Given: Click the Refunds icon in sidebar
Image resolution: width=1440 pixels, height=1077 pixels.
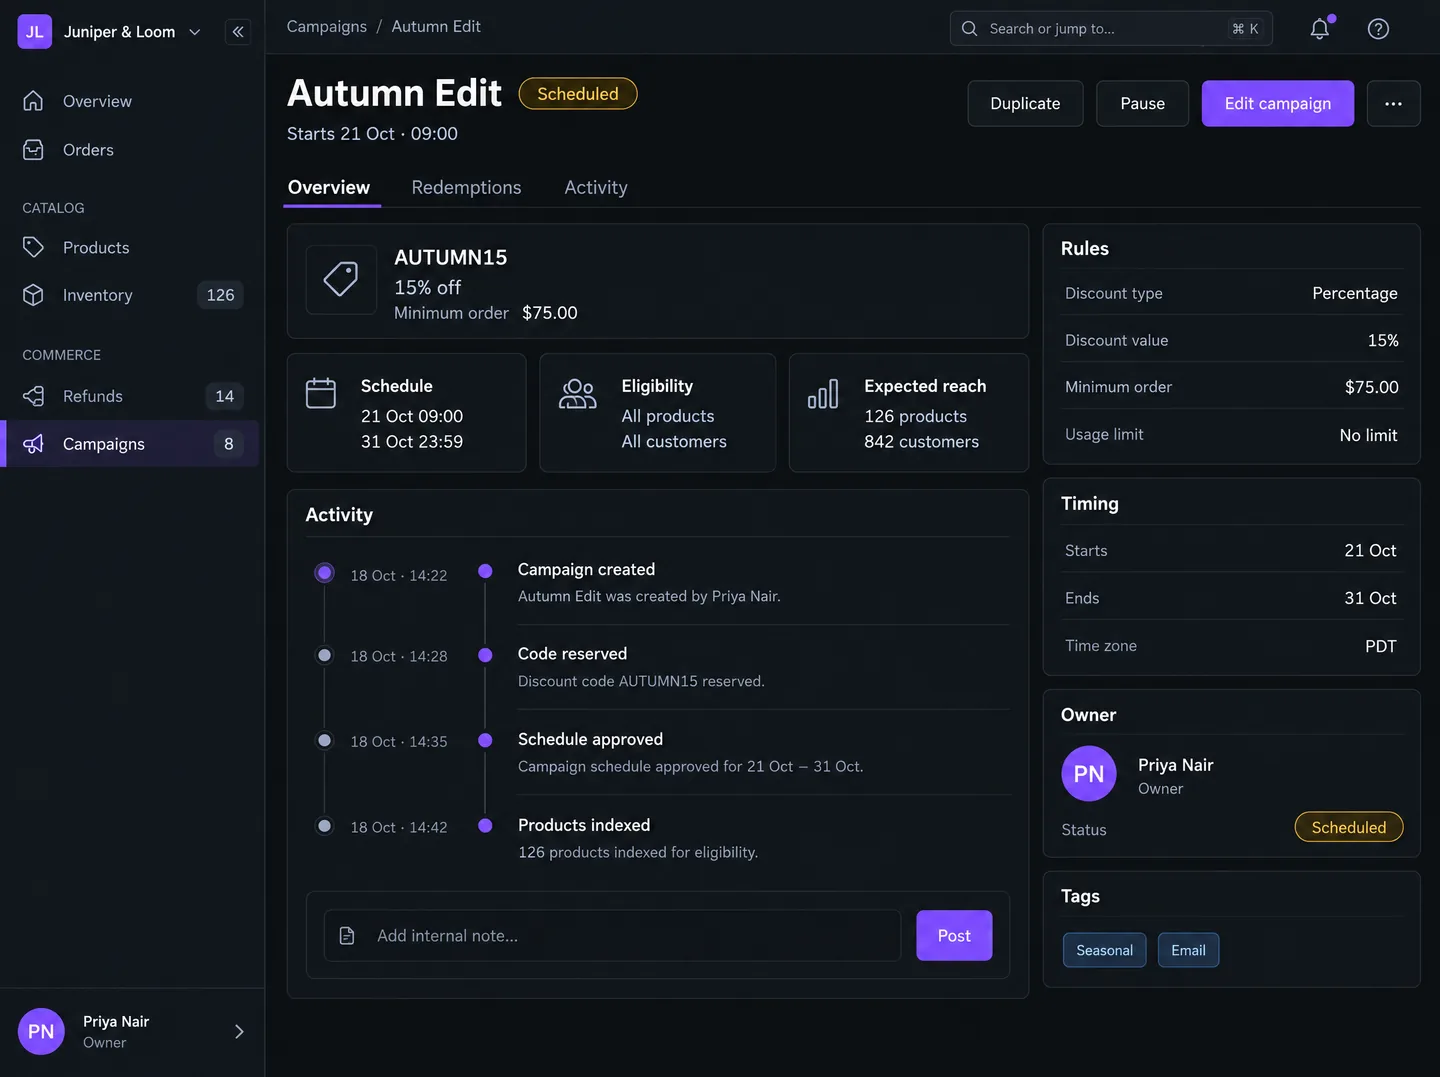Looking at the screenshot, I should (33, 396).
